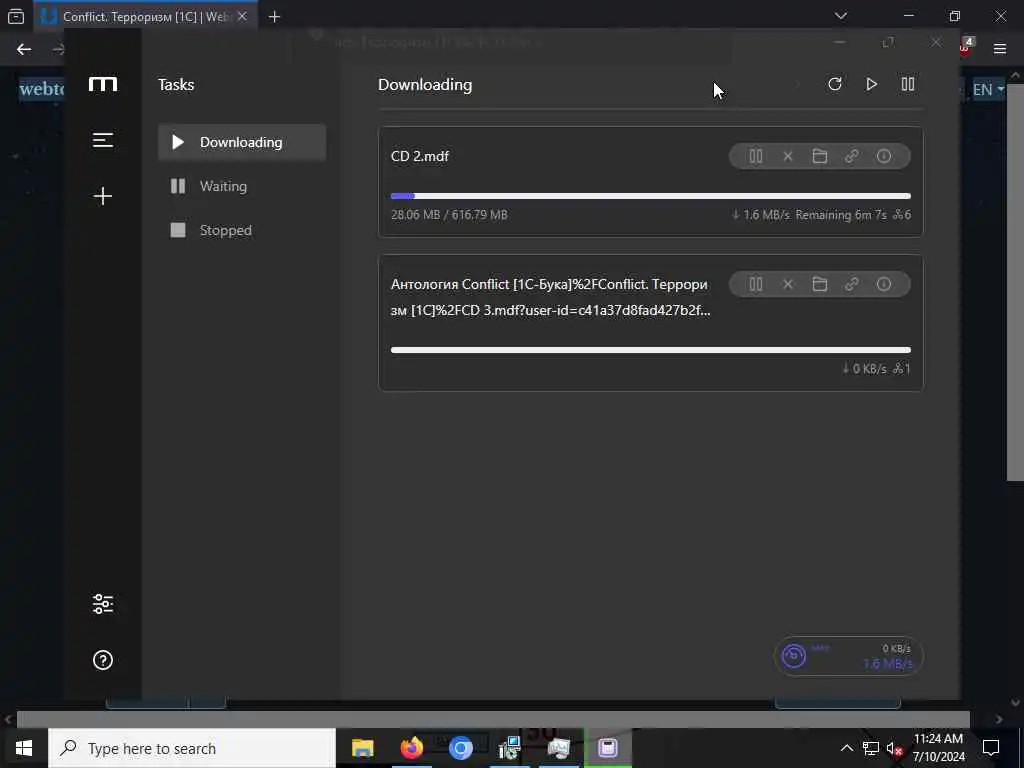
Task: Select the Stopped tasks tab
Action: point(242,230)
